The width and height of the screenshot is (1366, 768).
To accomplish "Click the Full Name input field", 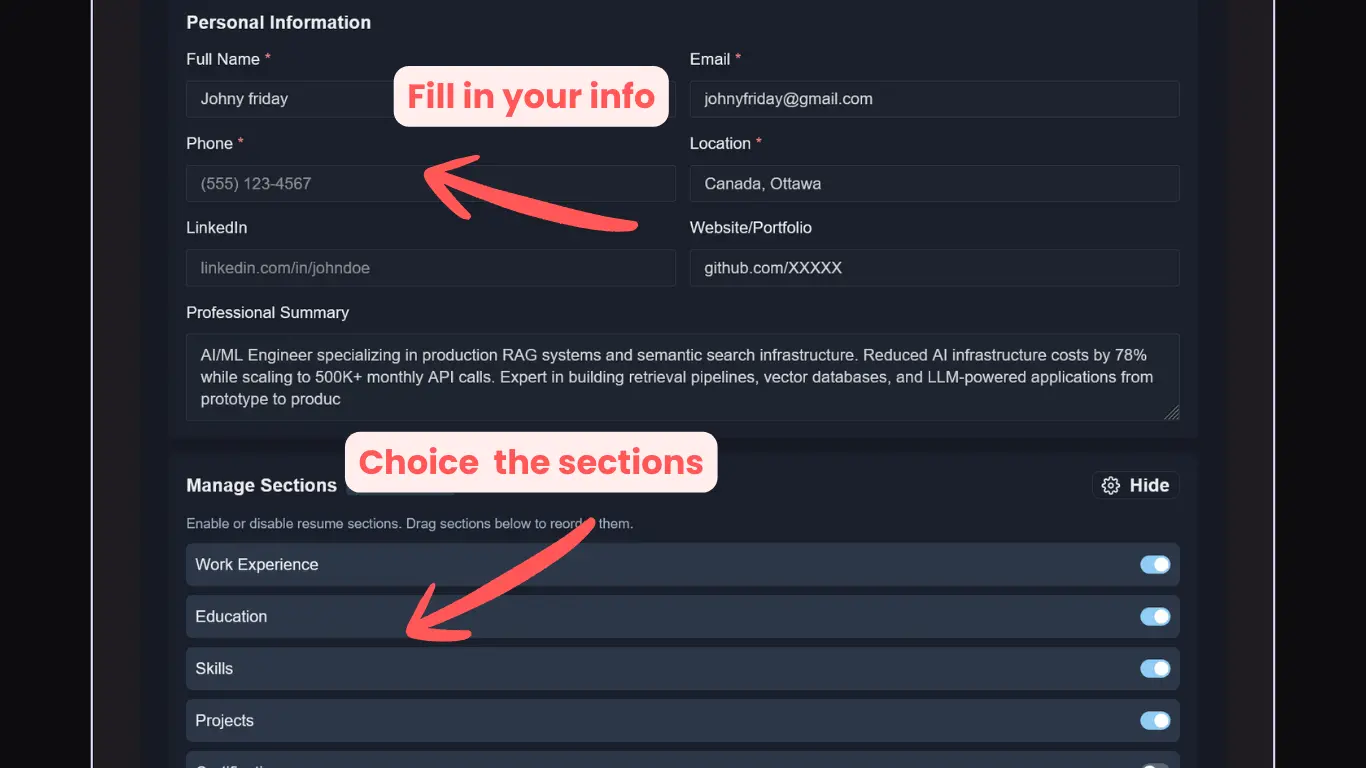I will [290, 99].
